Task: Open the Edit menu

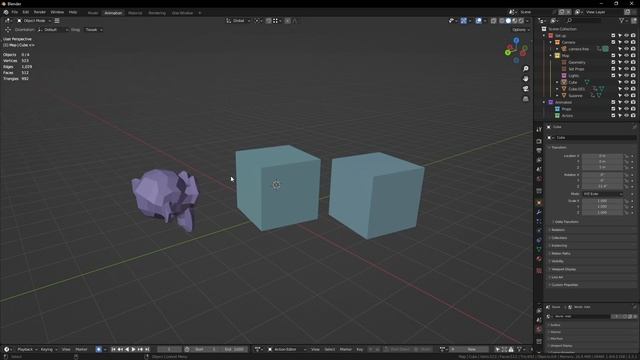Action: tap(26, 12)
